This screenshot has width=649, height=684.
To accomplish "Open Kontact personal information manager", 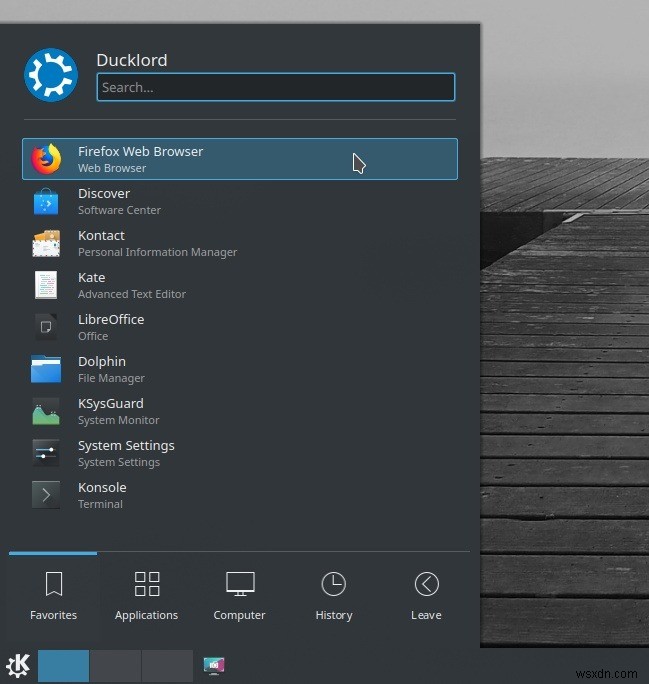I will click(x=239, y=243).
